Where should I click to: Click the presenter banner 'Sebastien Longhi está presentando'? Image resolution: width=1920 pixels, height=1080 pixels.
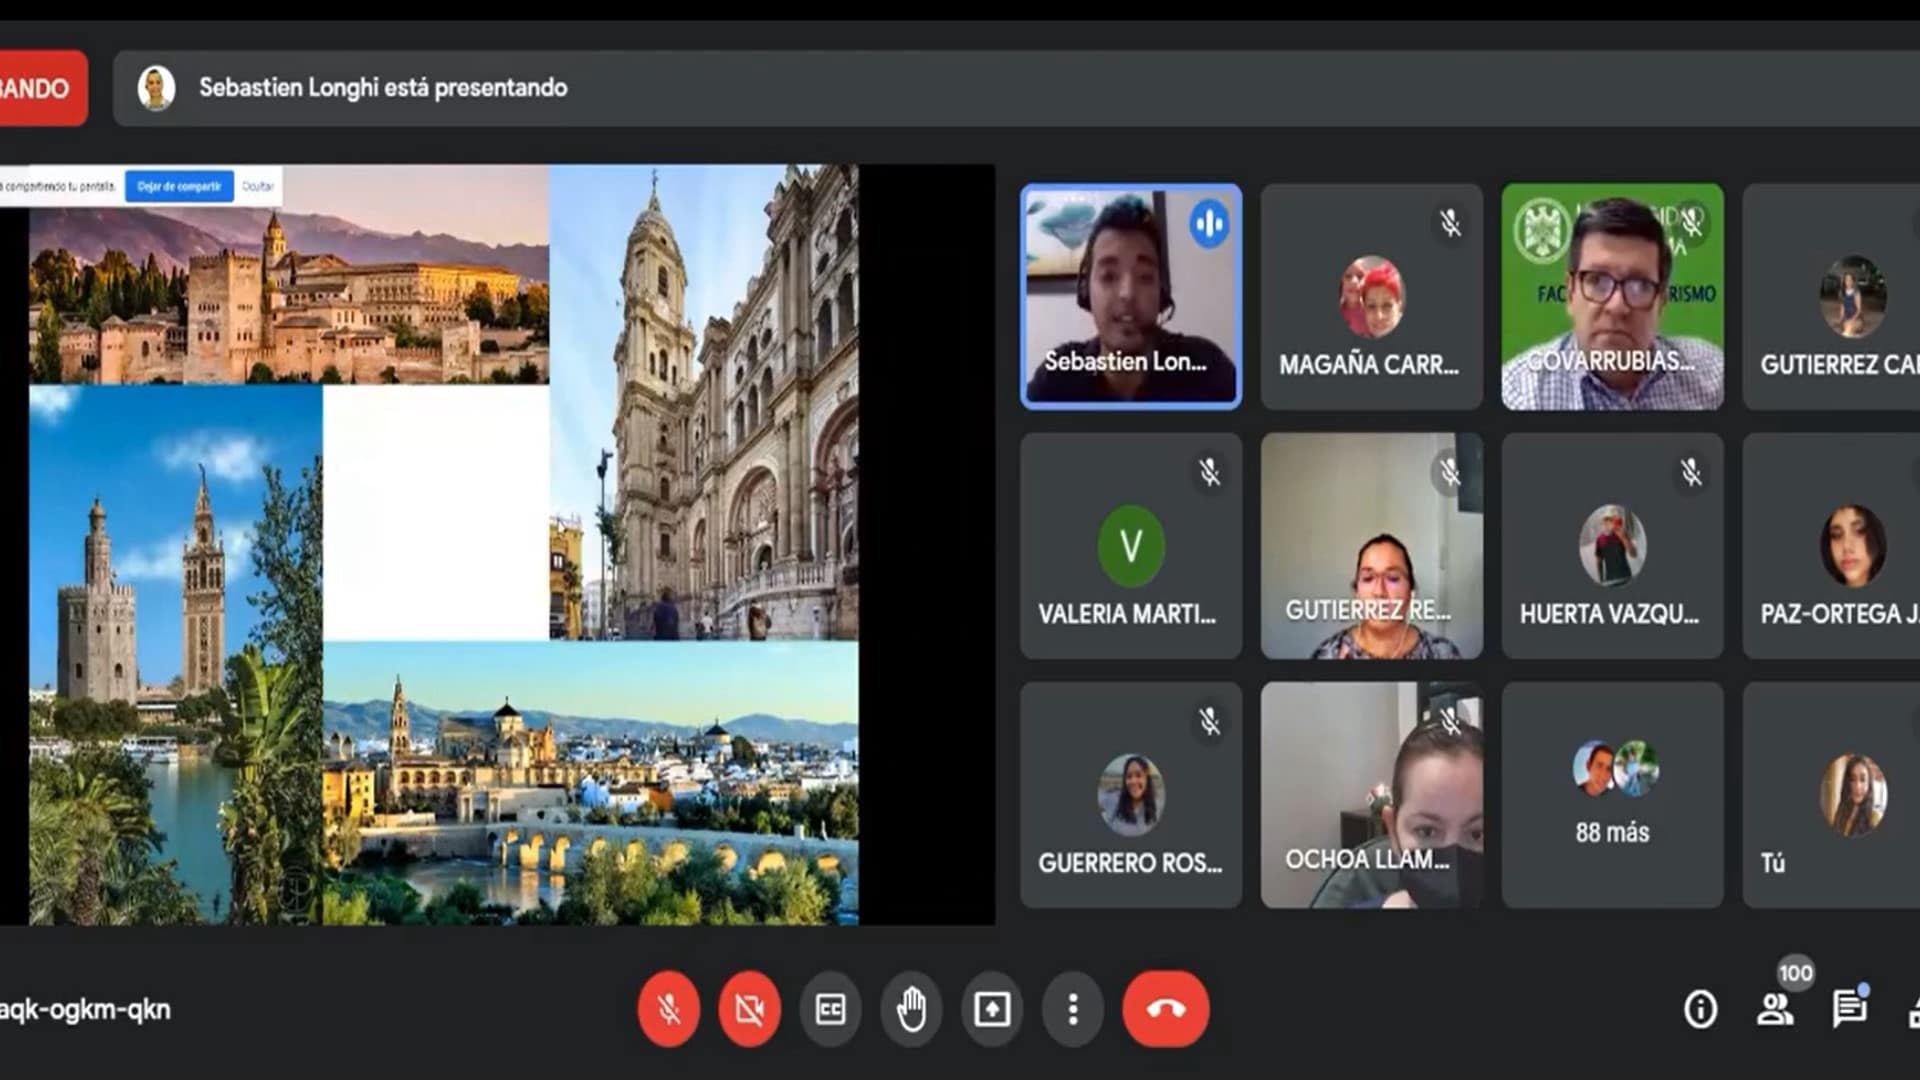point(383,88)
